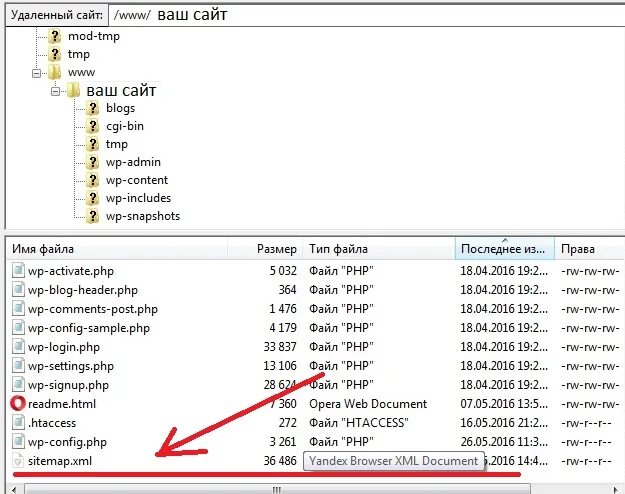Click the file icon of wp-blog-header.php
This screenshot has height=494, width=625.
18,289
